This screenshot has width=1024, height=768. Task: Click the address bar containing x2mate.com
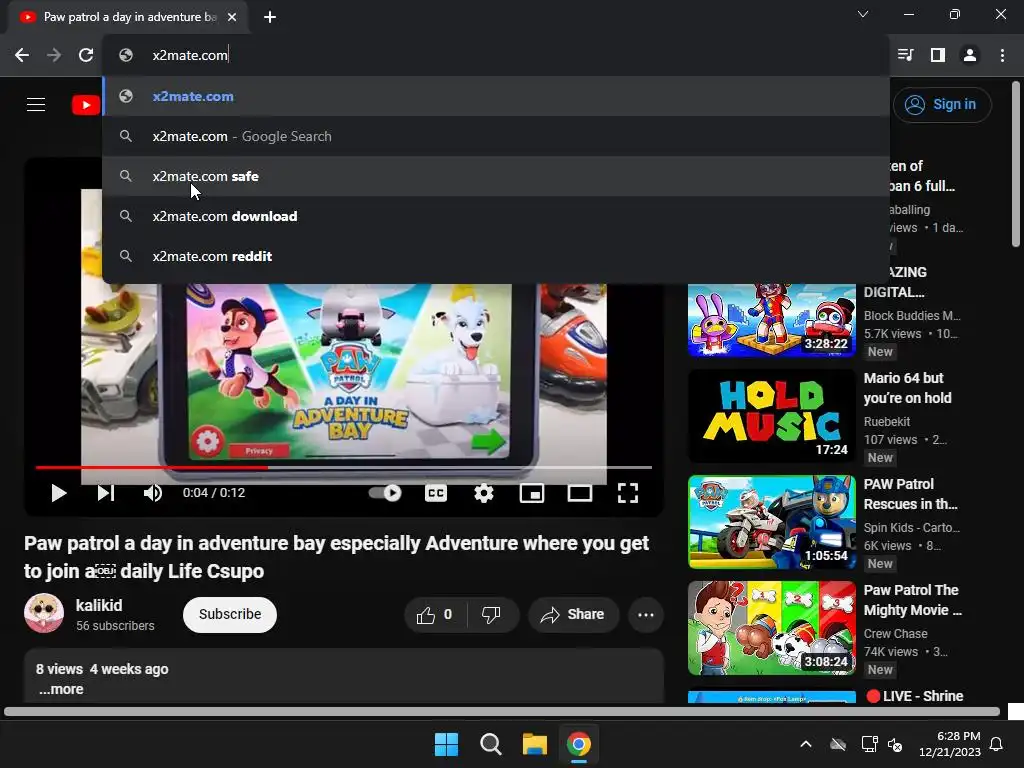[x=496, y=56]
